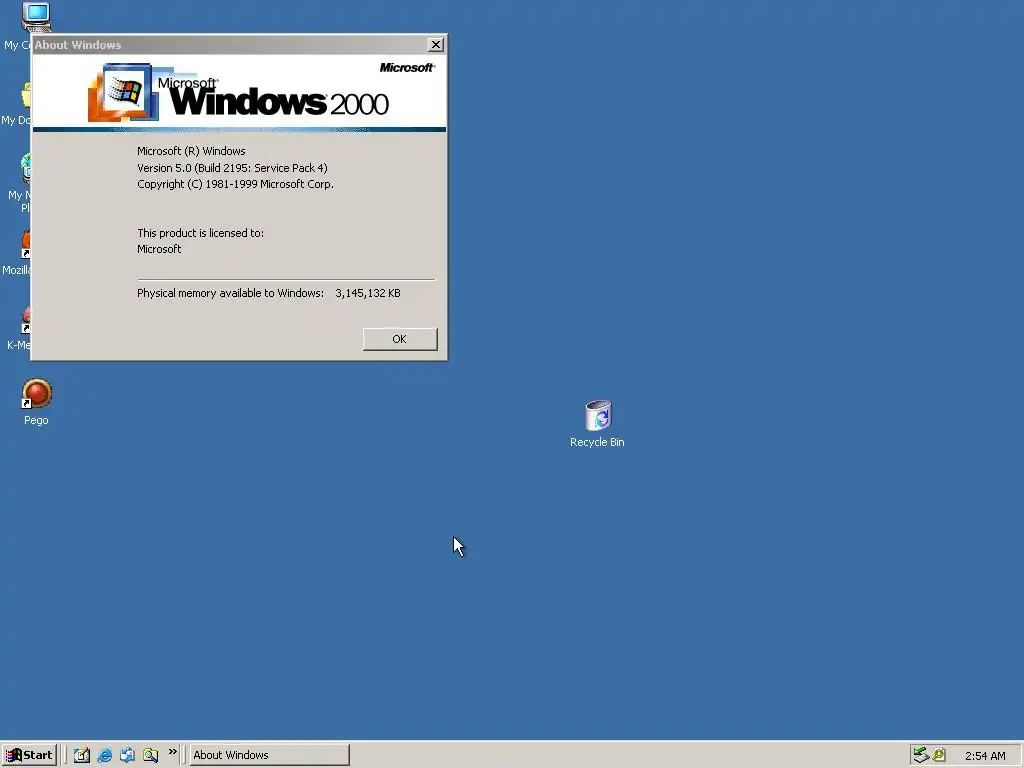Click the 'Pego' label under icon
The width and height of the screenshot is (1024, 768).
point(36,420)
